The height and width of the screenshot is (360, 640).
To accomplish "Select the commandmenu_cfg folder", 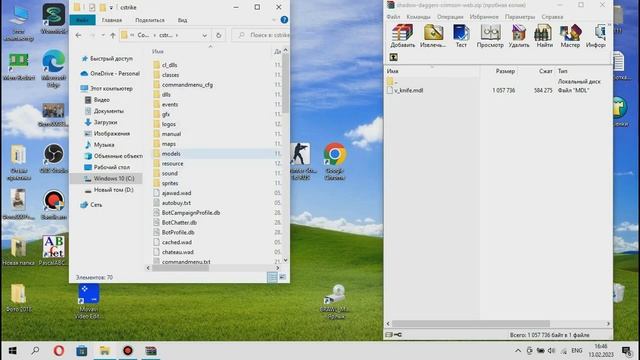I will tap(187, 84).
